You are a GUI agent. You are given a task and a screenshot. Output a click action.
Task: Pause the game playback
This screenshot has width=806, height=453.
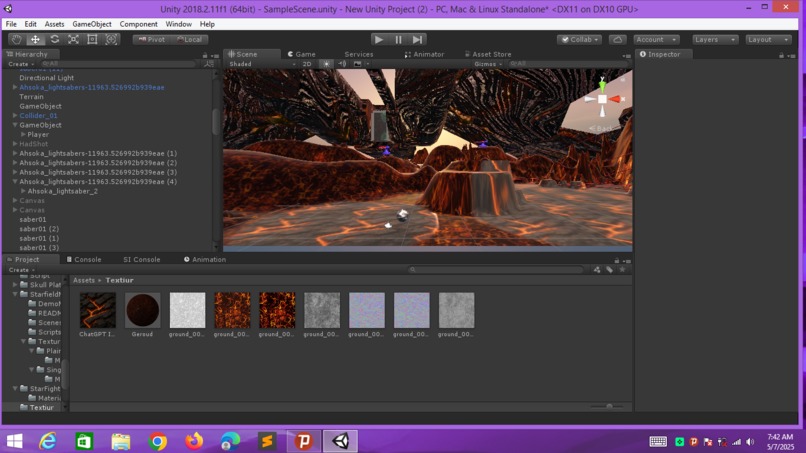pyautogui.click(x=398, y=40)
